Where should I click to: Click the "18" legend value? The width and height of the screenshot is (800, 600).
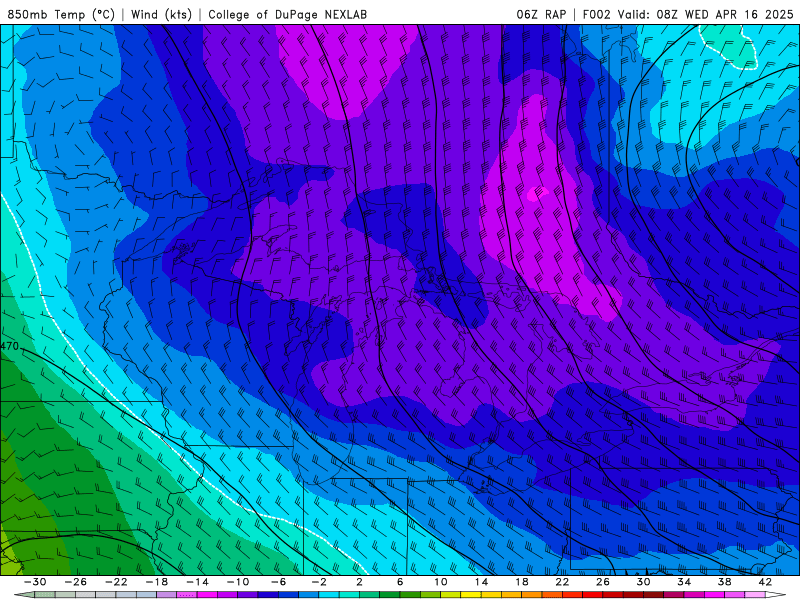pyautogui.click(x=521, y=582)
